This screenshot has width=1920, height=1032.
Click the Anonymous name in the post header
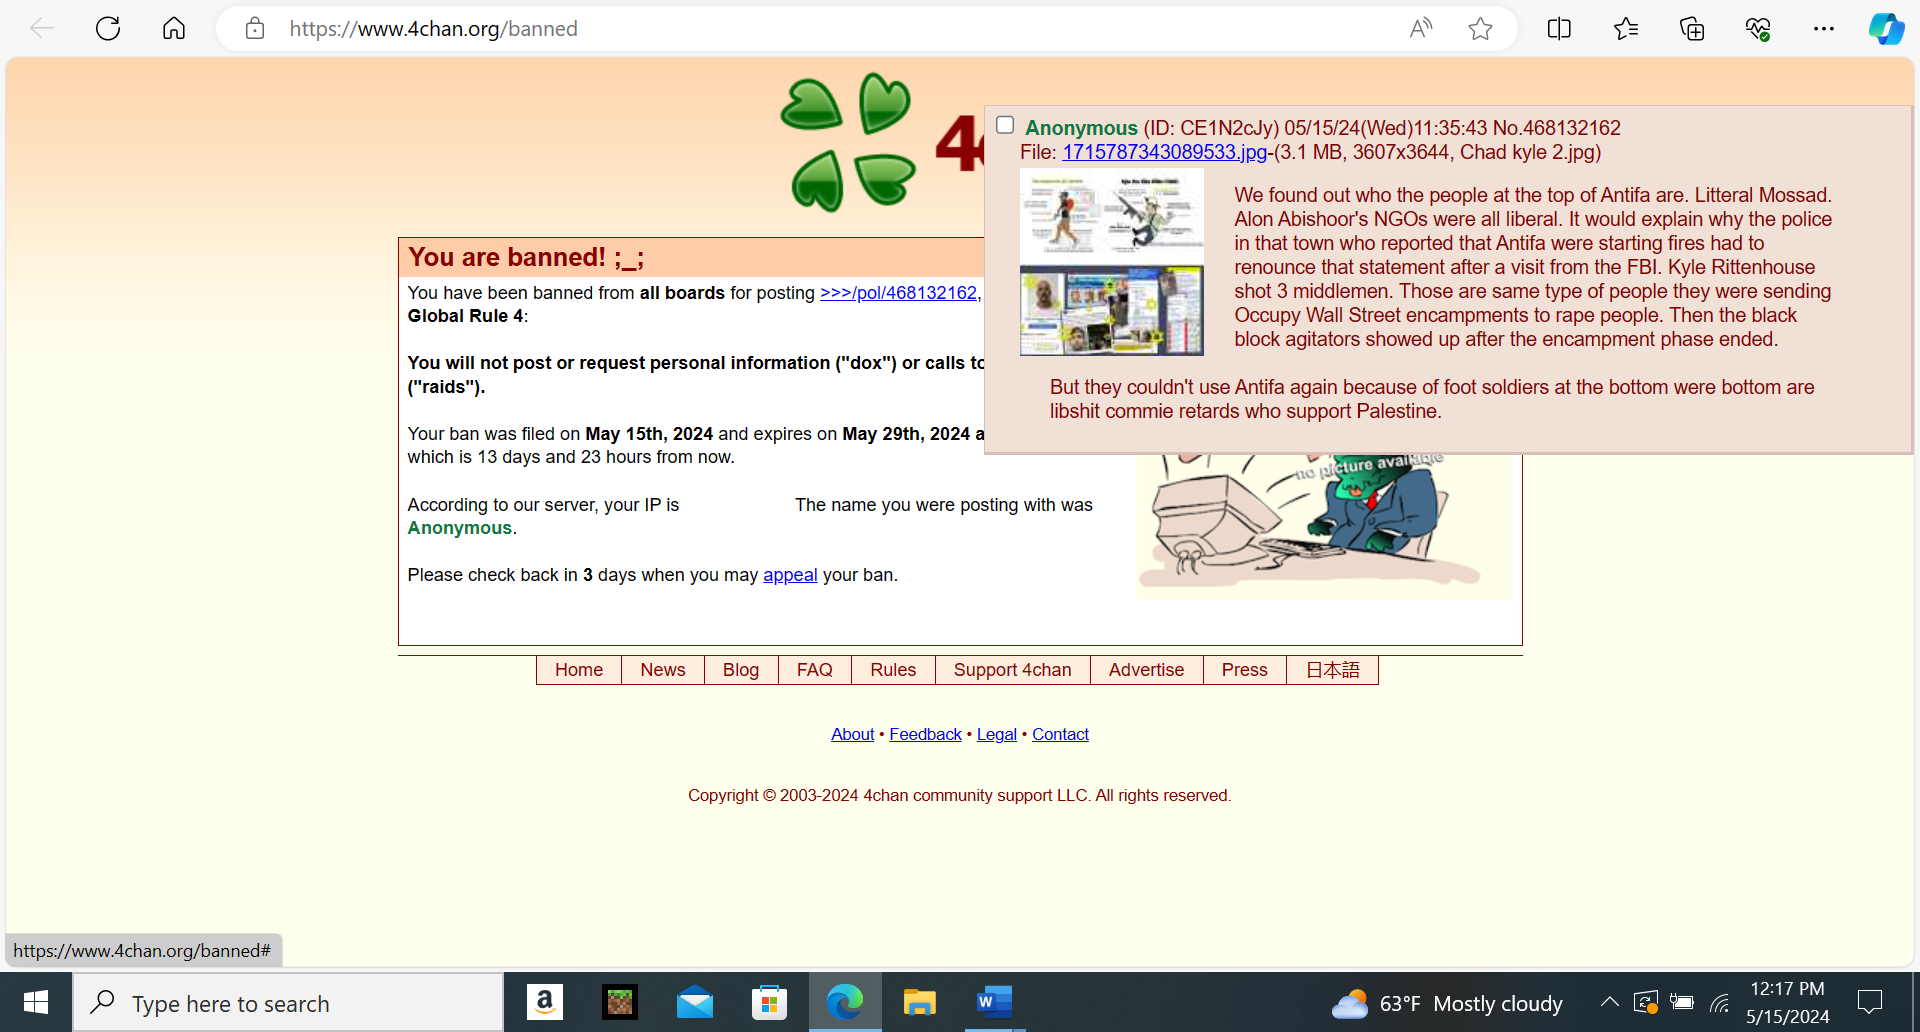point(1081,128)
